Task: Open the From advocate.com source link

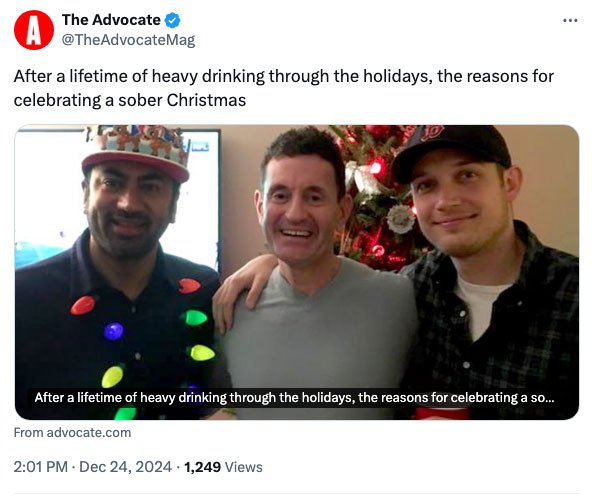Action: point(72,433)
